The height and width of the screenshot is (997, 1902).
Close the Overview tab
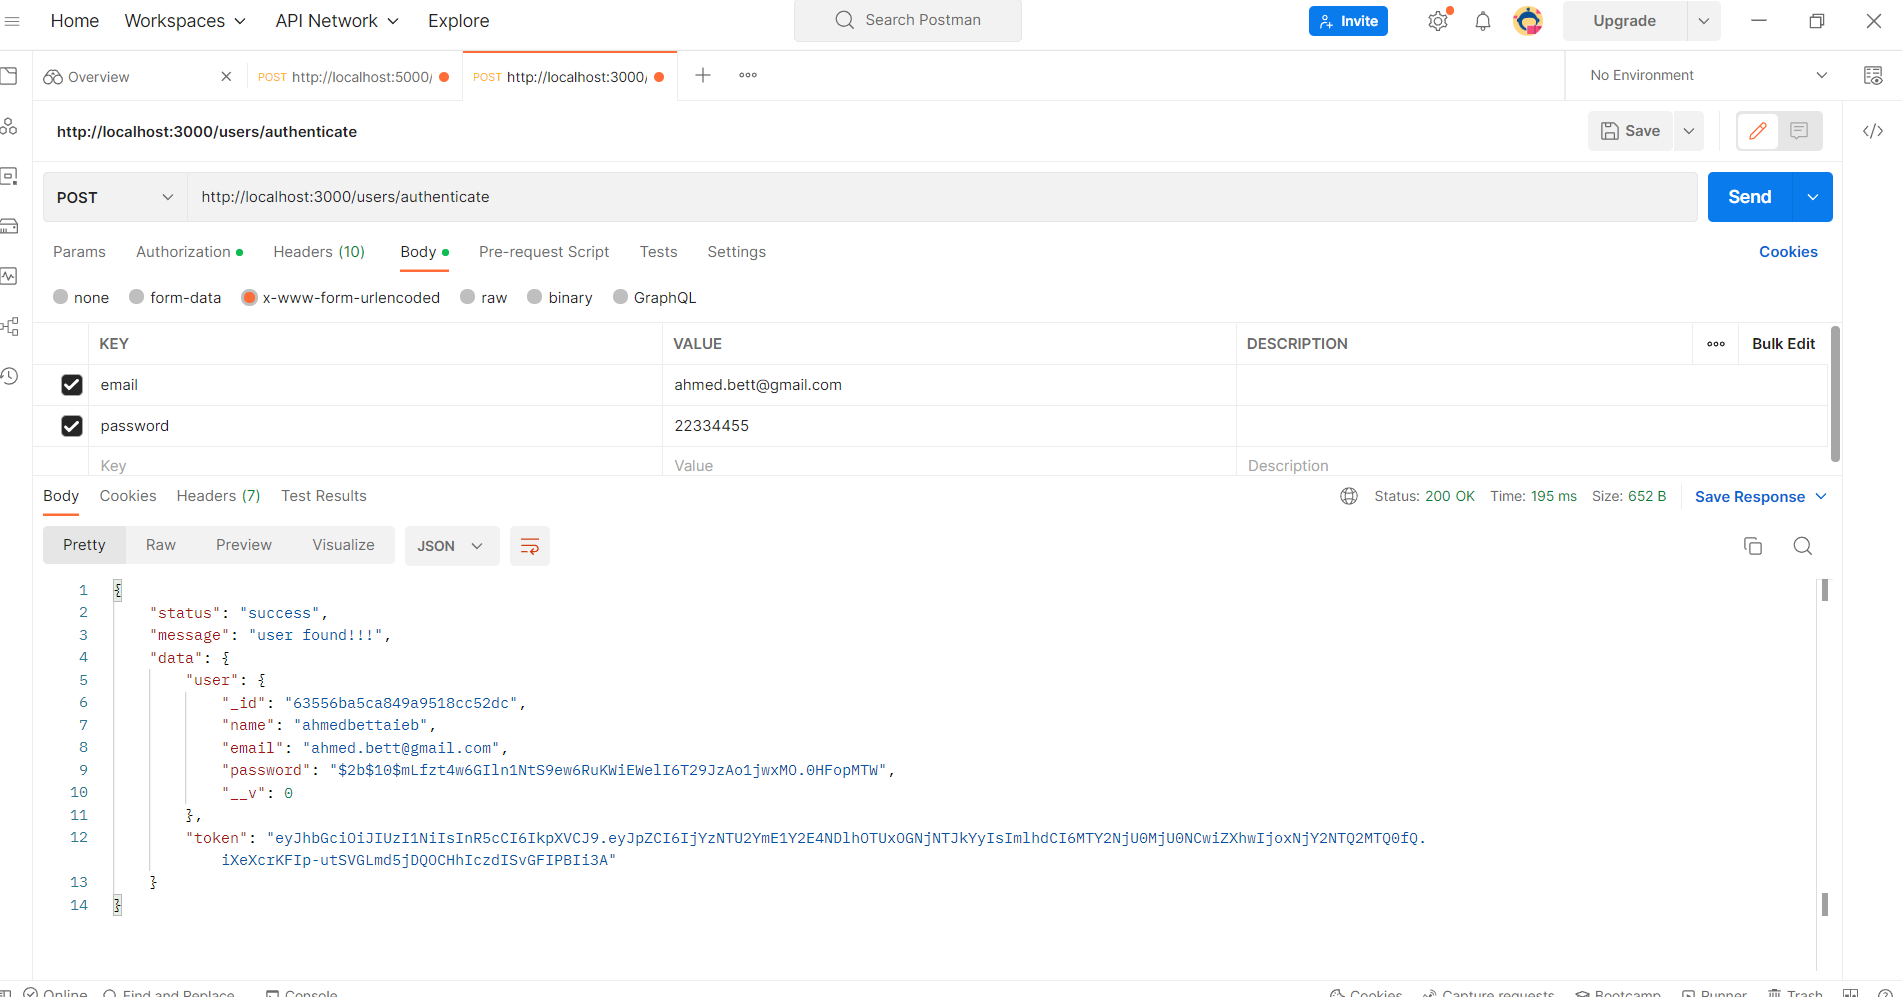click(226, 76)
